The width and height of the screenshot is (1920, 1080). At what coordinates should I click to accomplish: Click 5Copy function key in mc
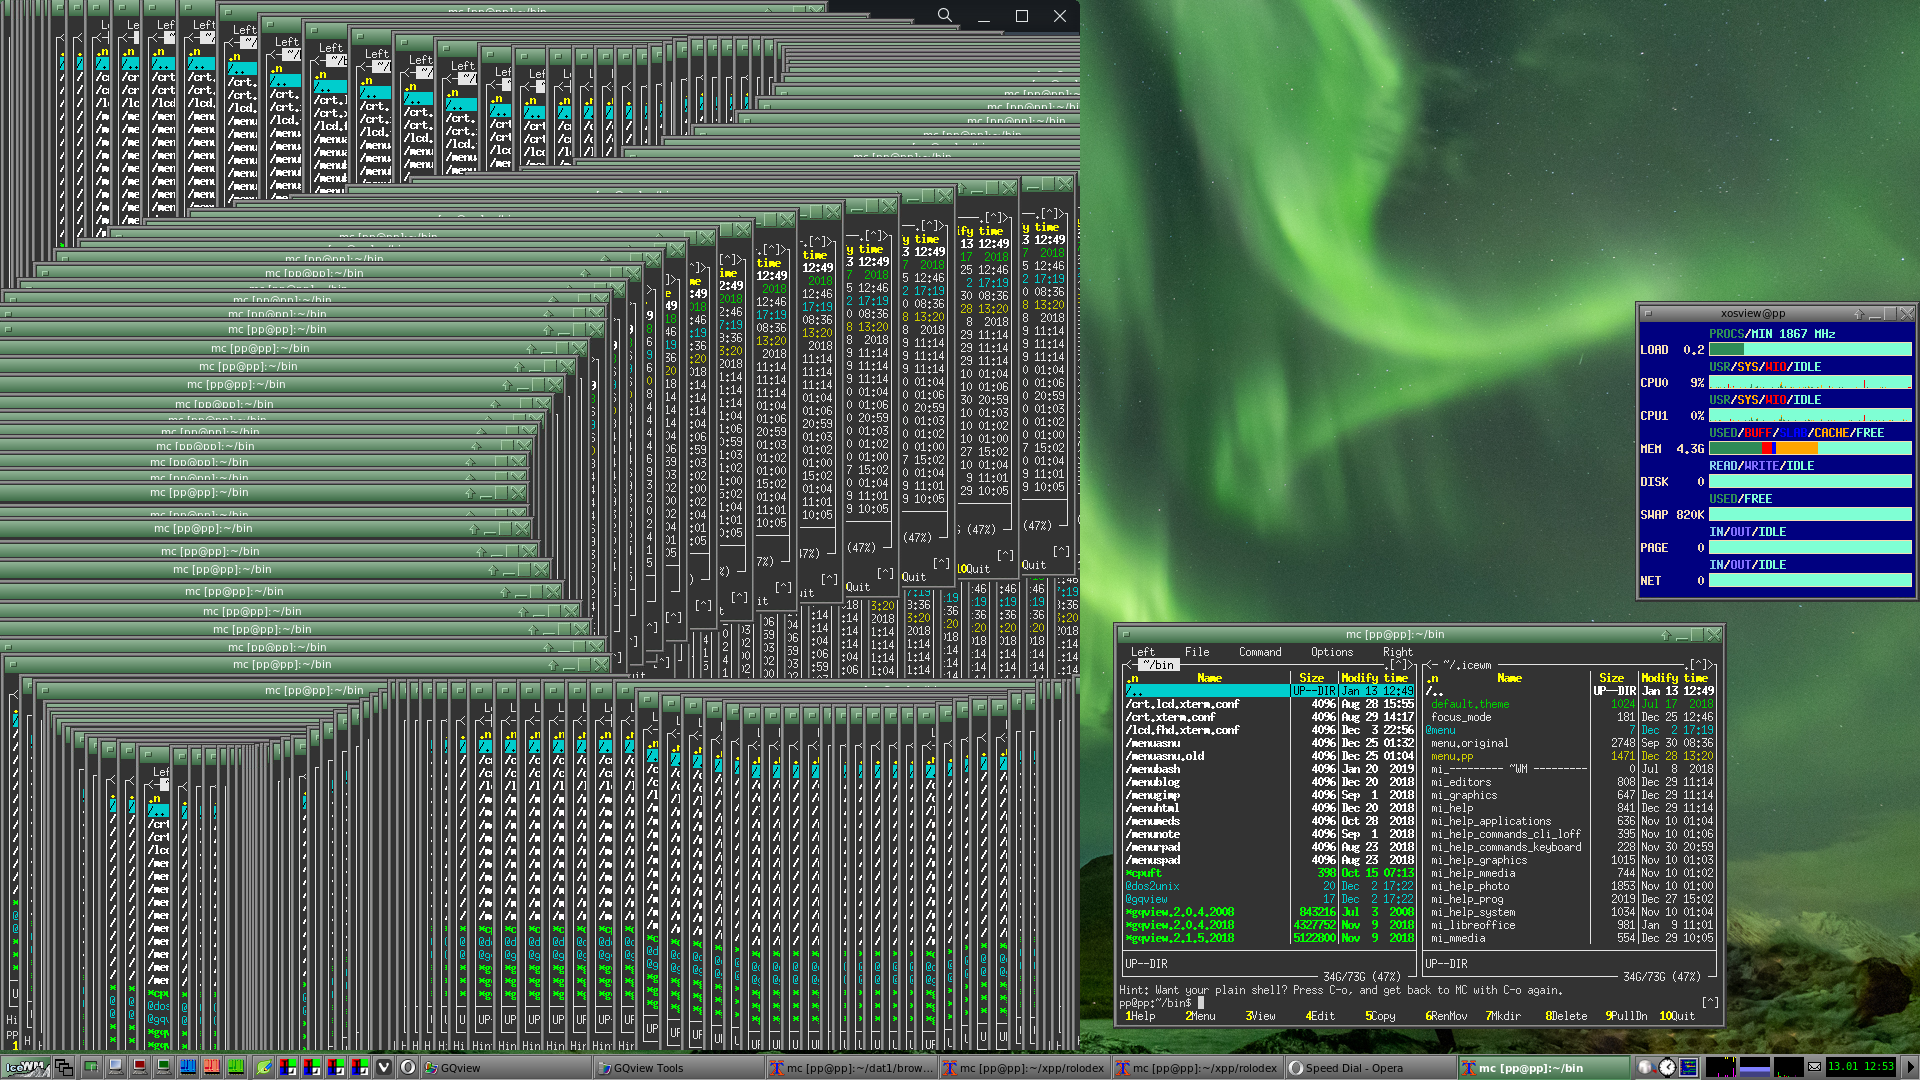(1380, 1016)
